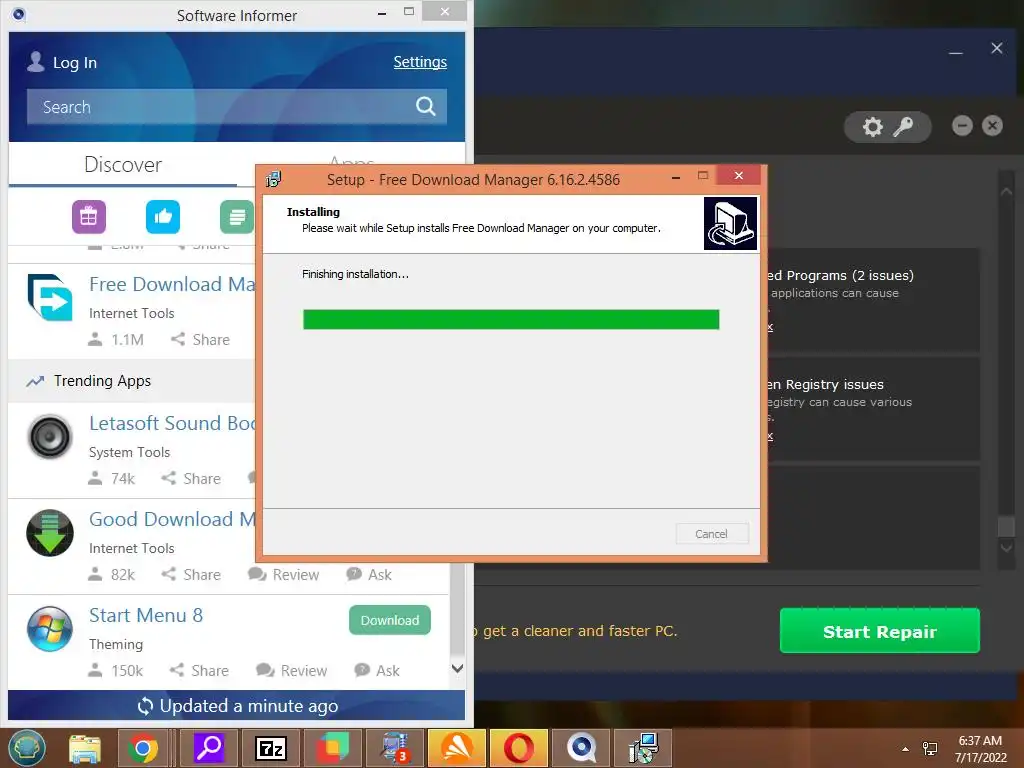Click the Log In link
This screenshot has width=1024, height=768.
coord(74,63)
